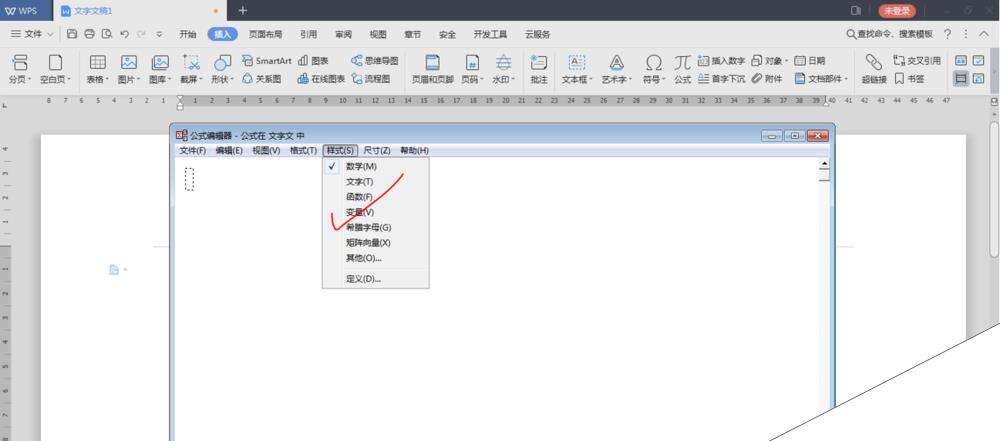
Task: Select checked Math (数学) style option
Action: 376,166
